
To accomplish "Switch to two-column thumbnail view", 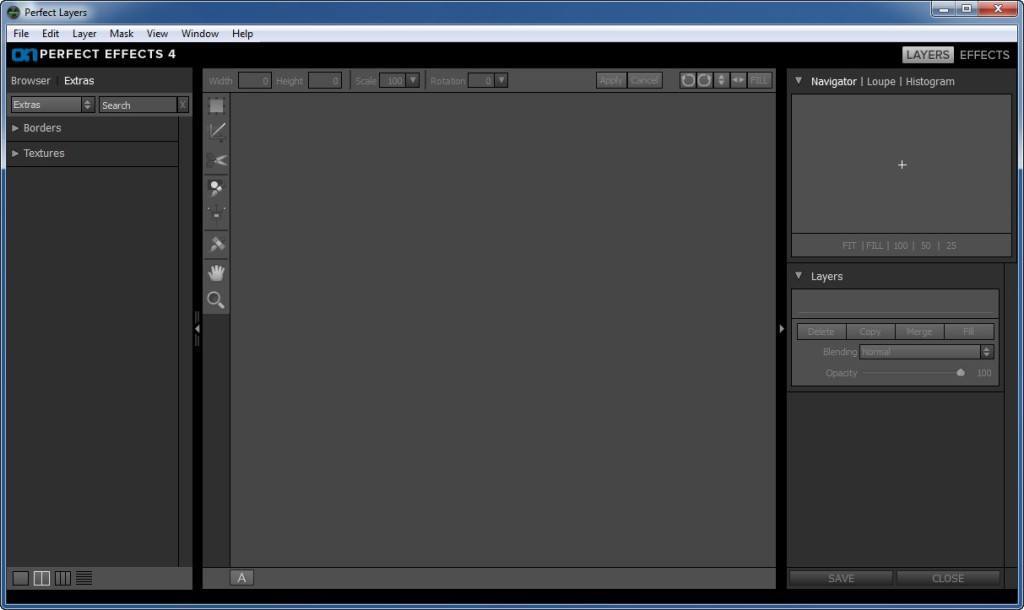I will tap(41, 578).
